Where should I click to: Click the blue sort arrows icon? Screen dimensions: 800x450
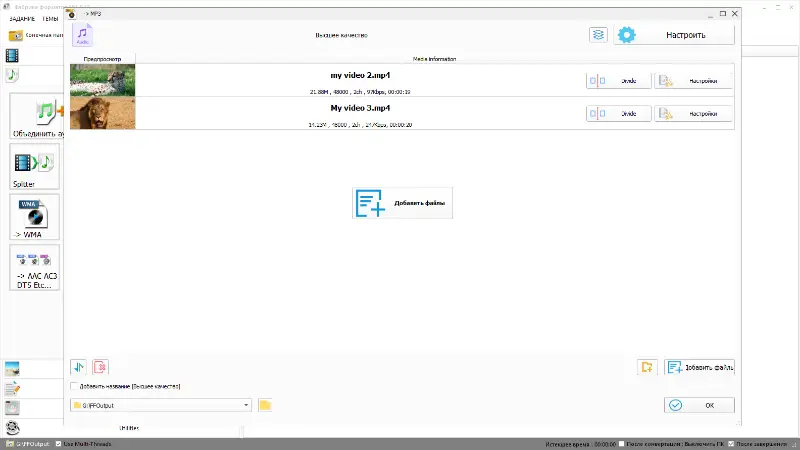79,367
